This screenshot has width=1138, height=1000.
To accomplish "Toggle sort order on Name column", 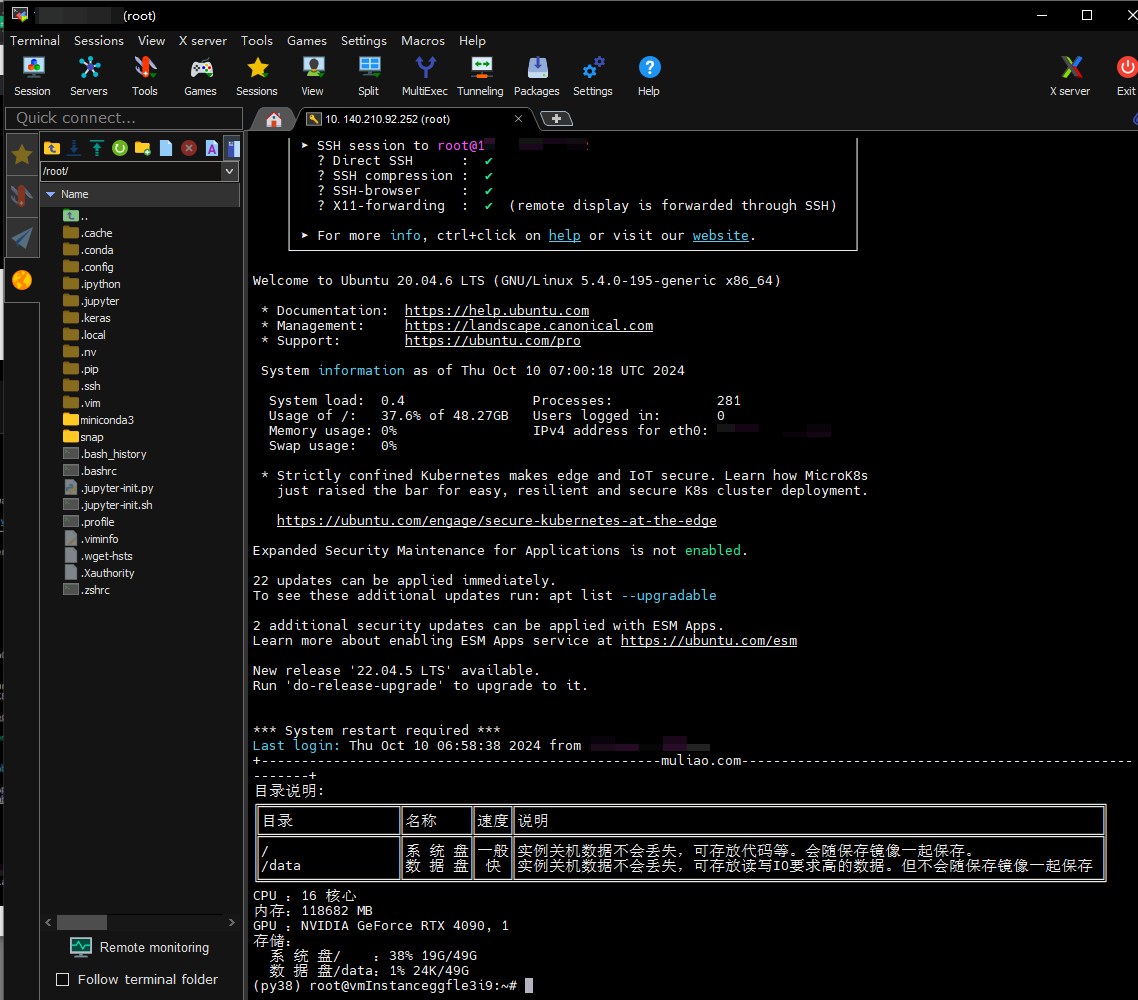I will pos(74,194).
